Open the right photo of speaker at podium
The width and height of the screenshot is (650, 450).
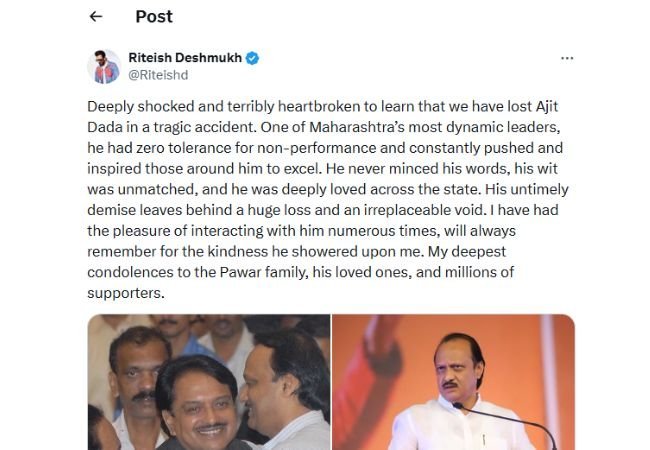click(x=453, y=382)
